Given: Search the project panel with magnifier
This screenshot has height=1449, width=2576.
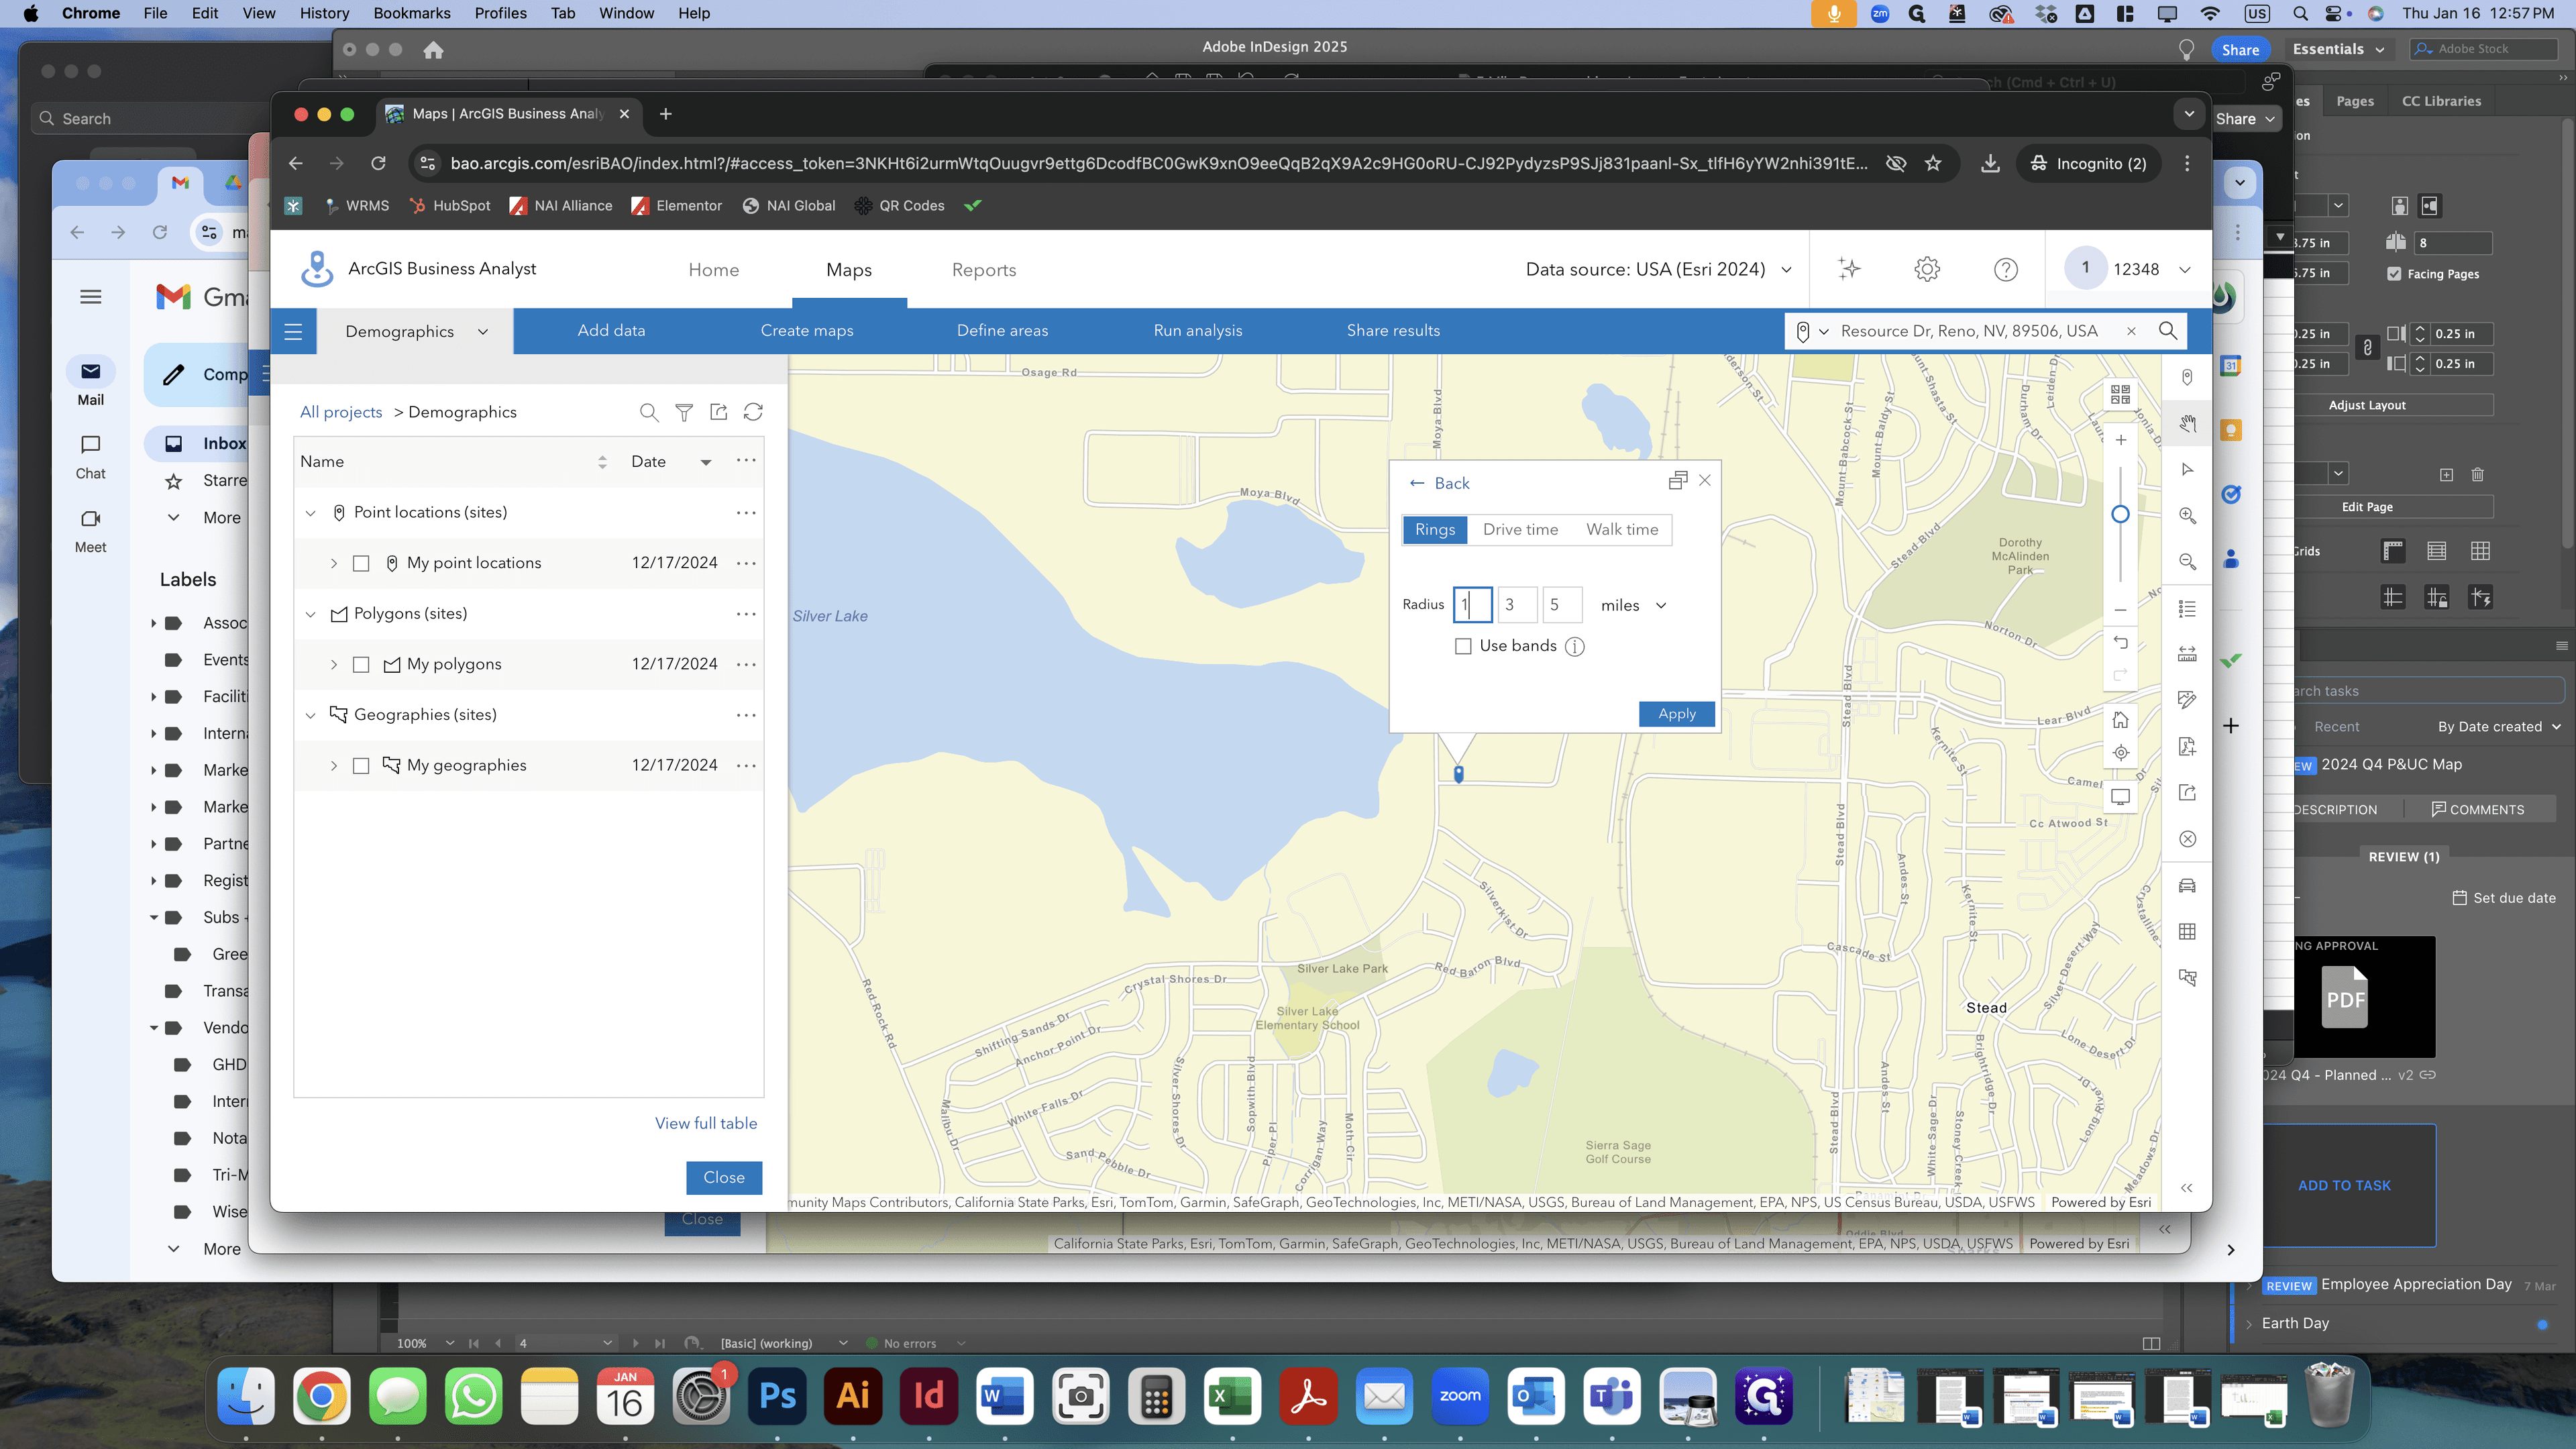Looking at the screenshot, I should coord(649,412).
